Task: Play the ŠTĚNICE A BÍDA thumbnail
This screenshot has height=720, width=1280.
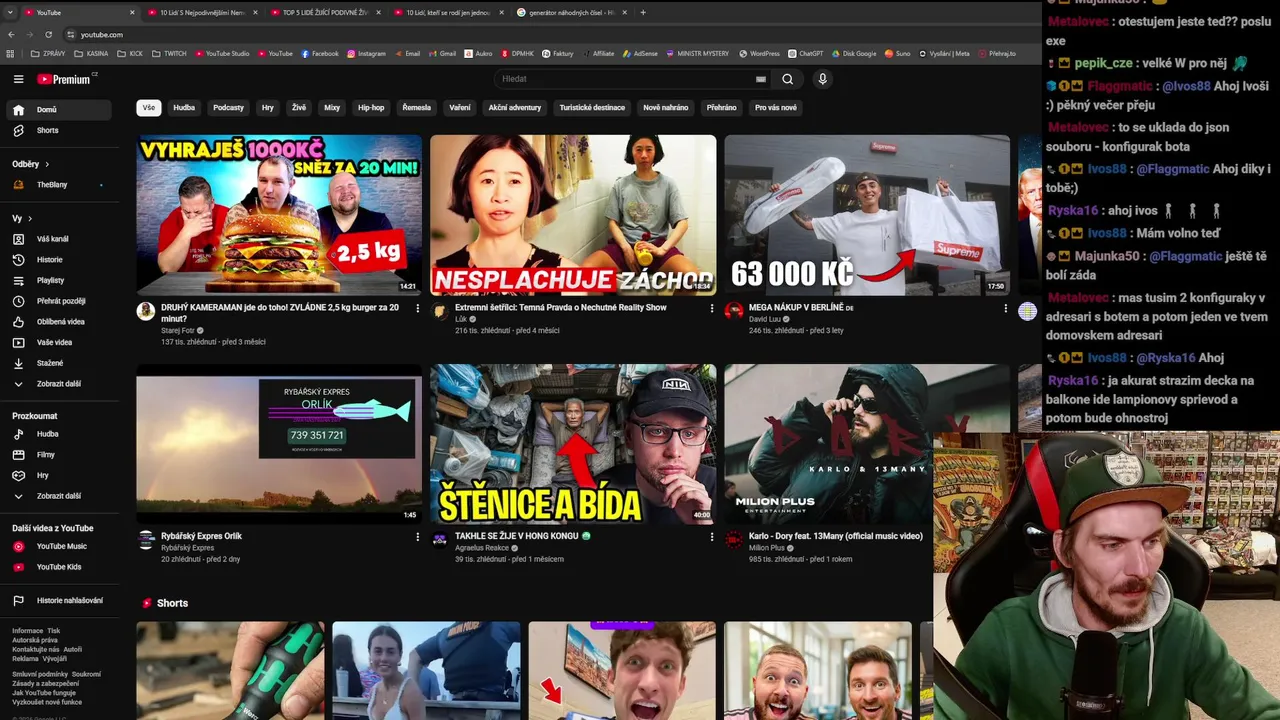Action: [x=573, y=444]
